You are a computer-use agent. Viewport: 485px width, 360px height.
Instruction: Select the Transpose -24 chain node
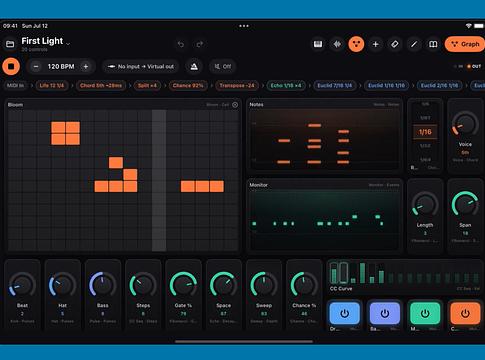pyautogui.click(x=237, y=86)
